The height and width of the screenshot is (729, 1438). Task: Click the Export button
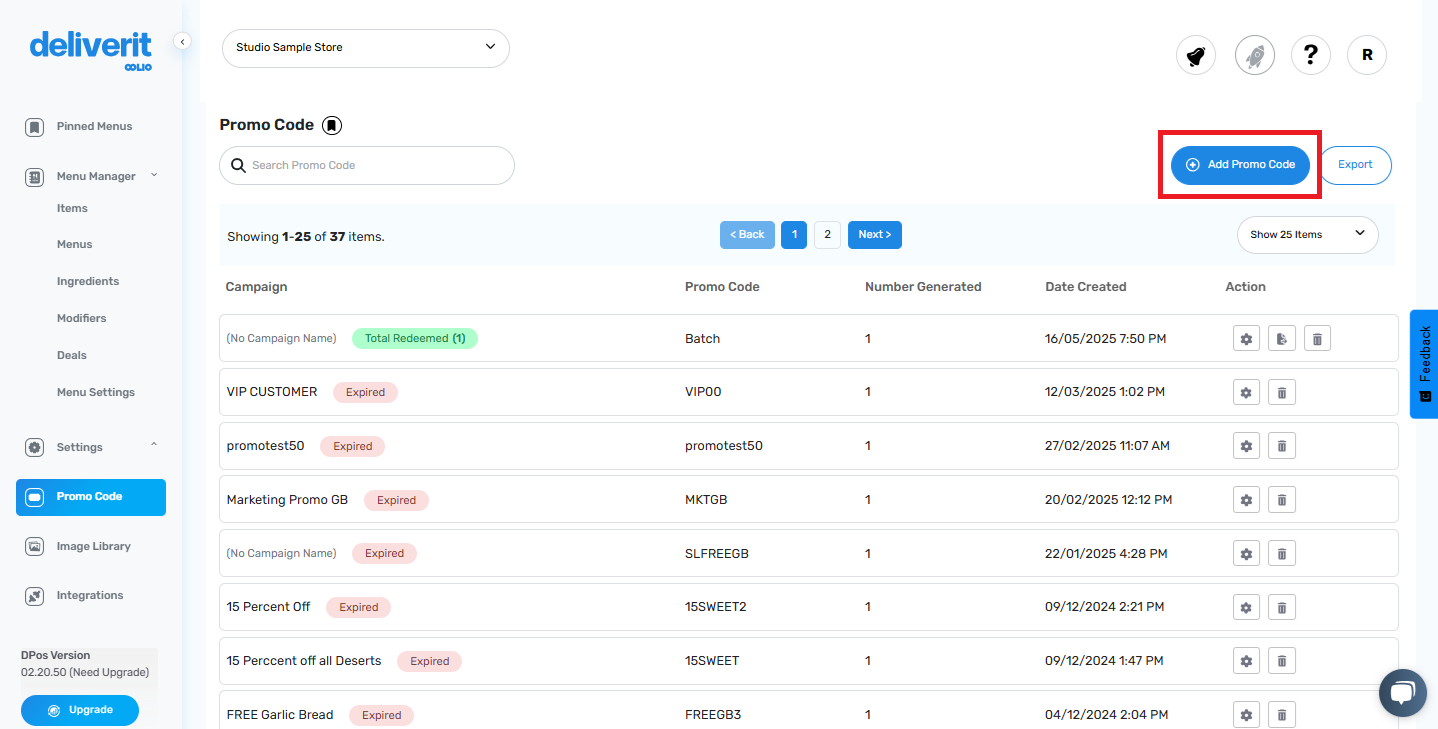click(x=1355, y=165)
